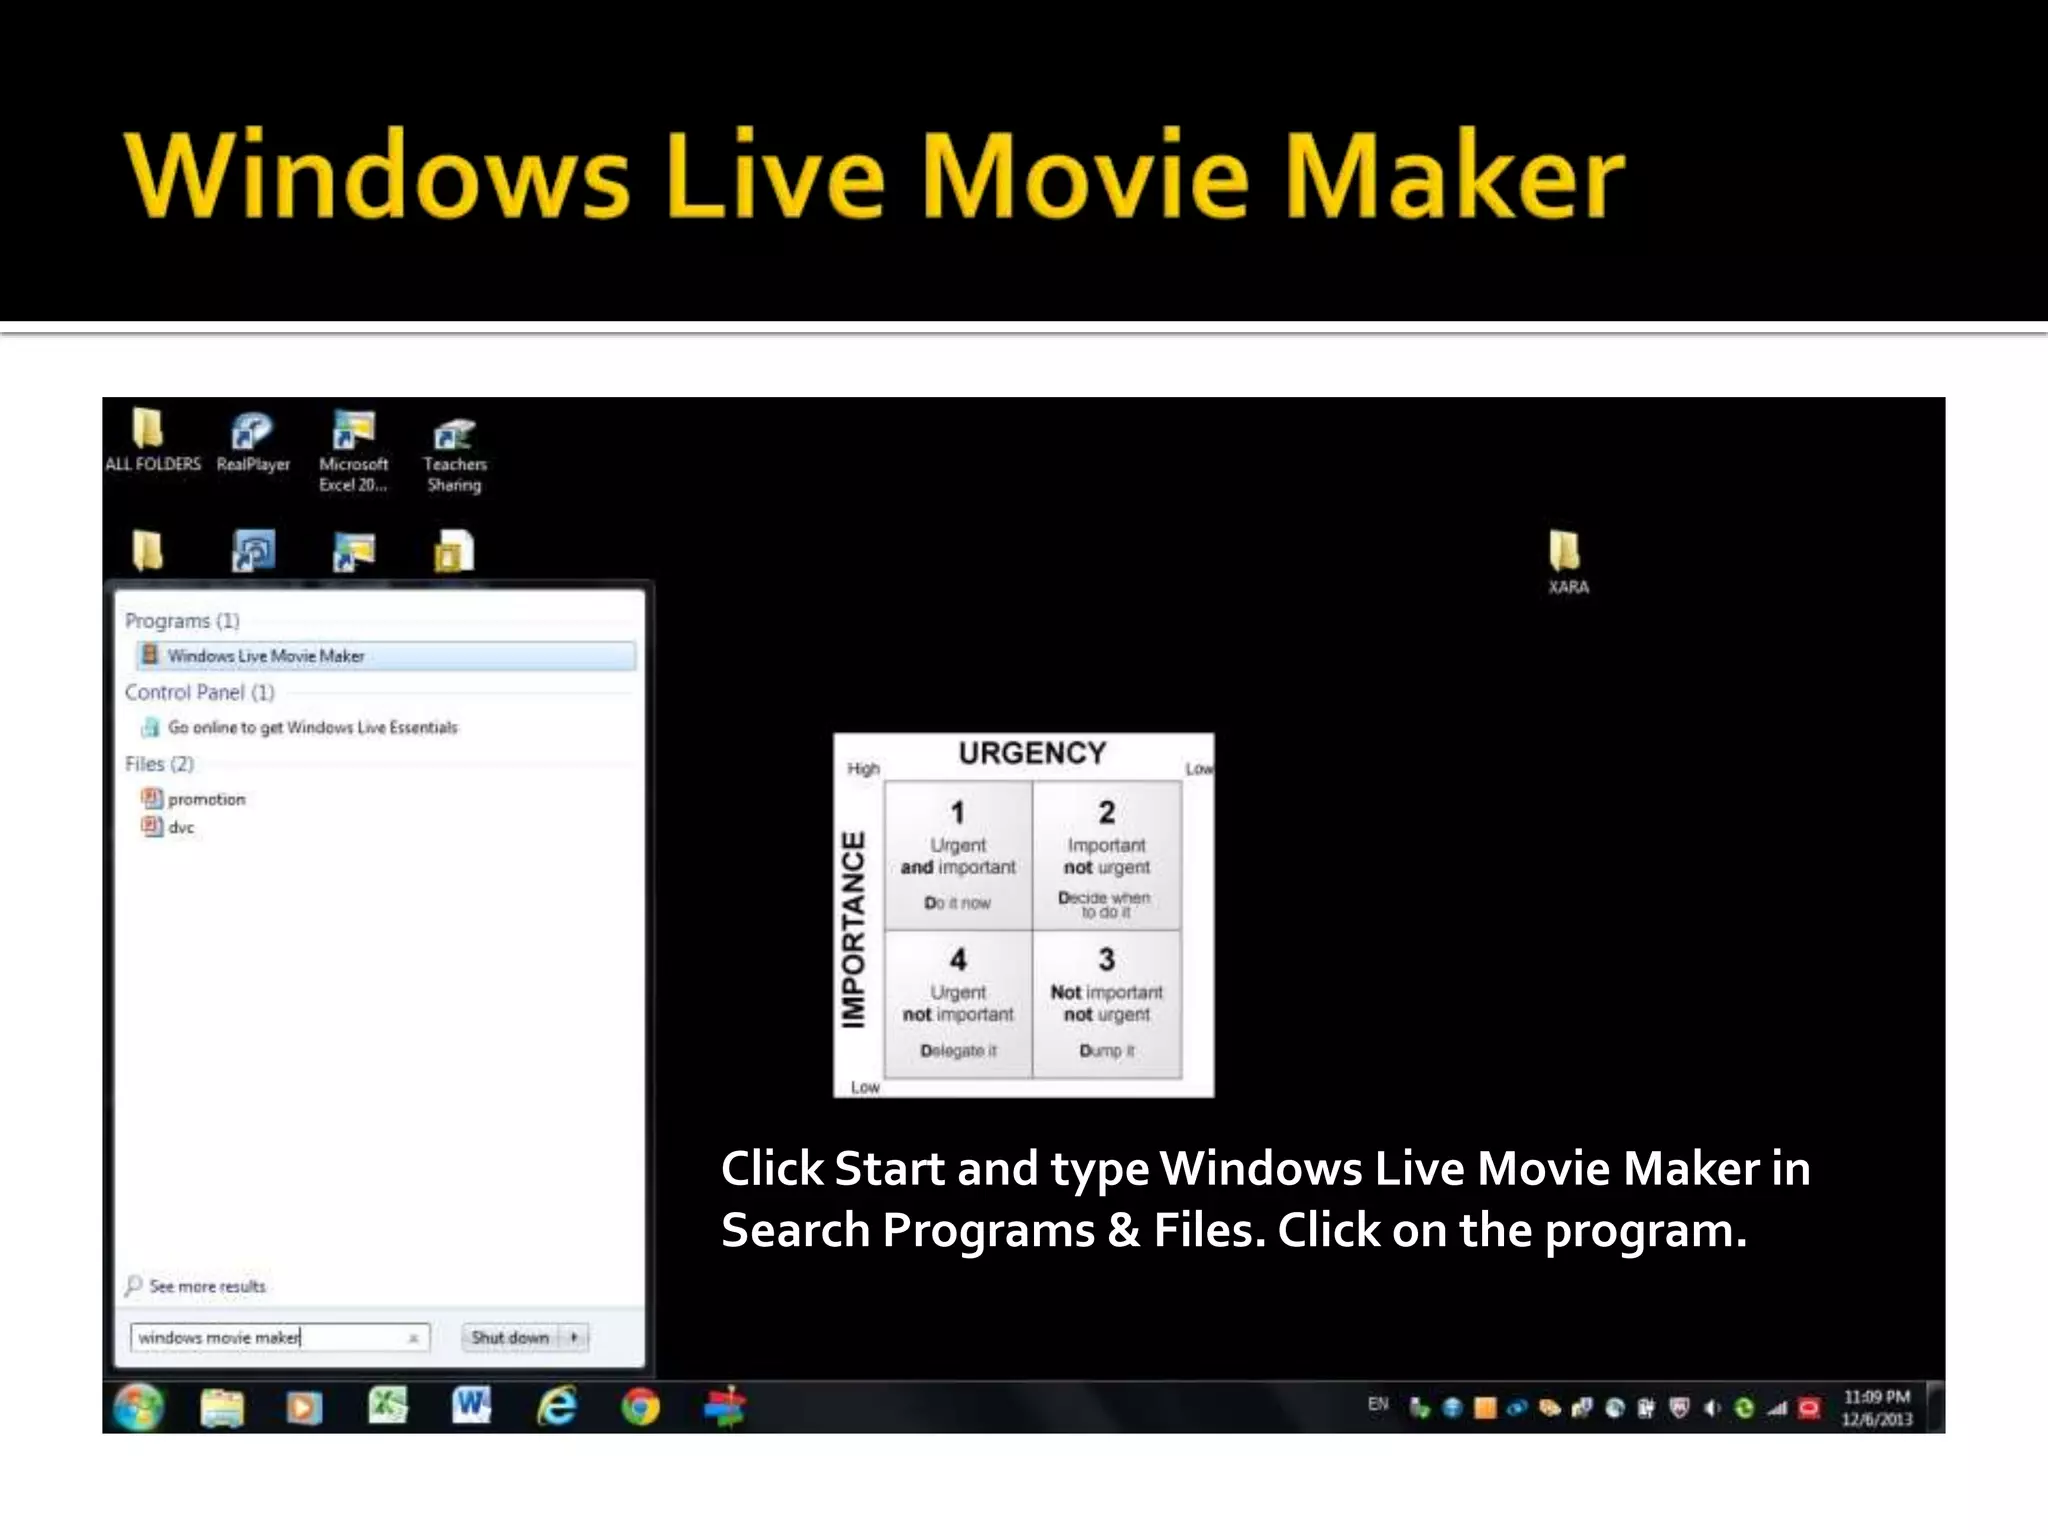Open the colorful signpost taskbar icon

click(724, 1407)
